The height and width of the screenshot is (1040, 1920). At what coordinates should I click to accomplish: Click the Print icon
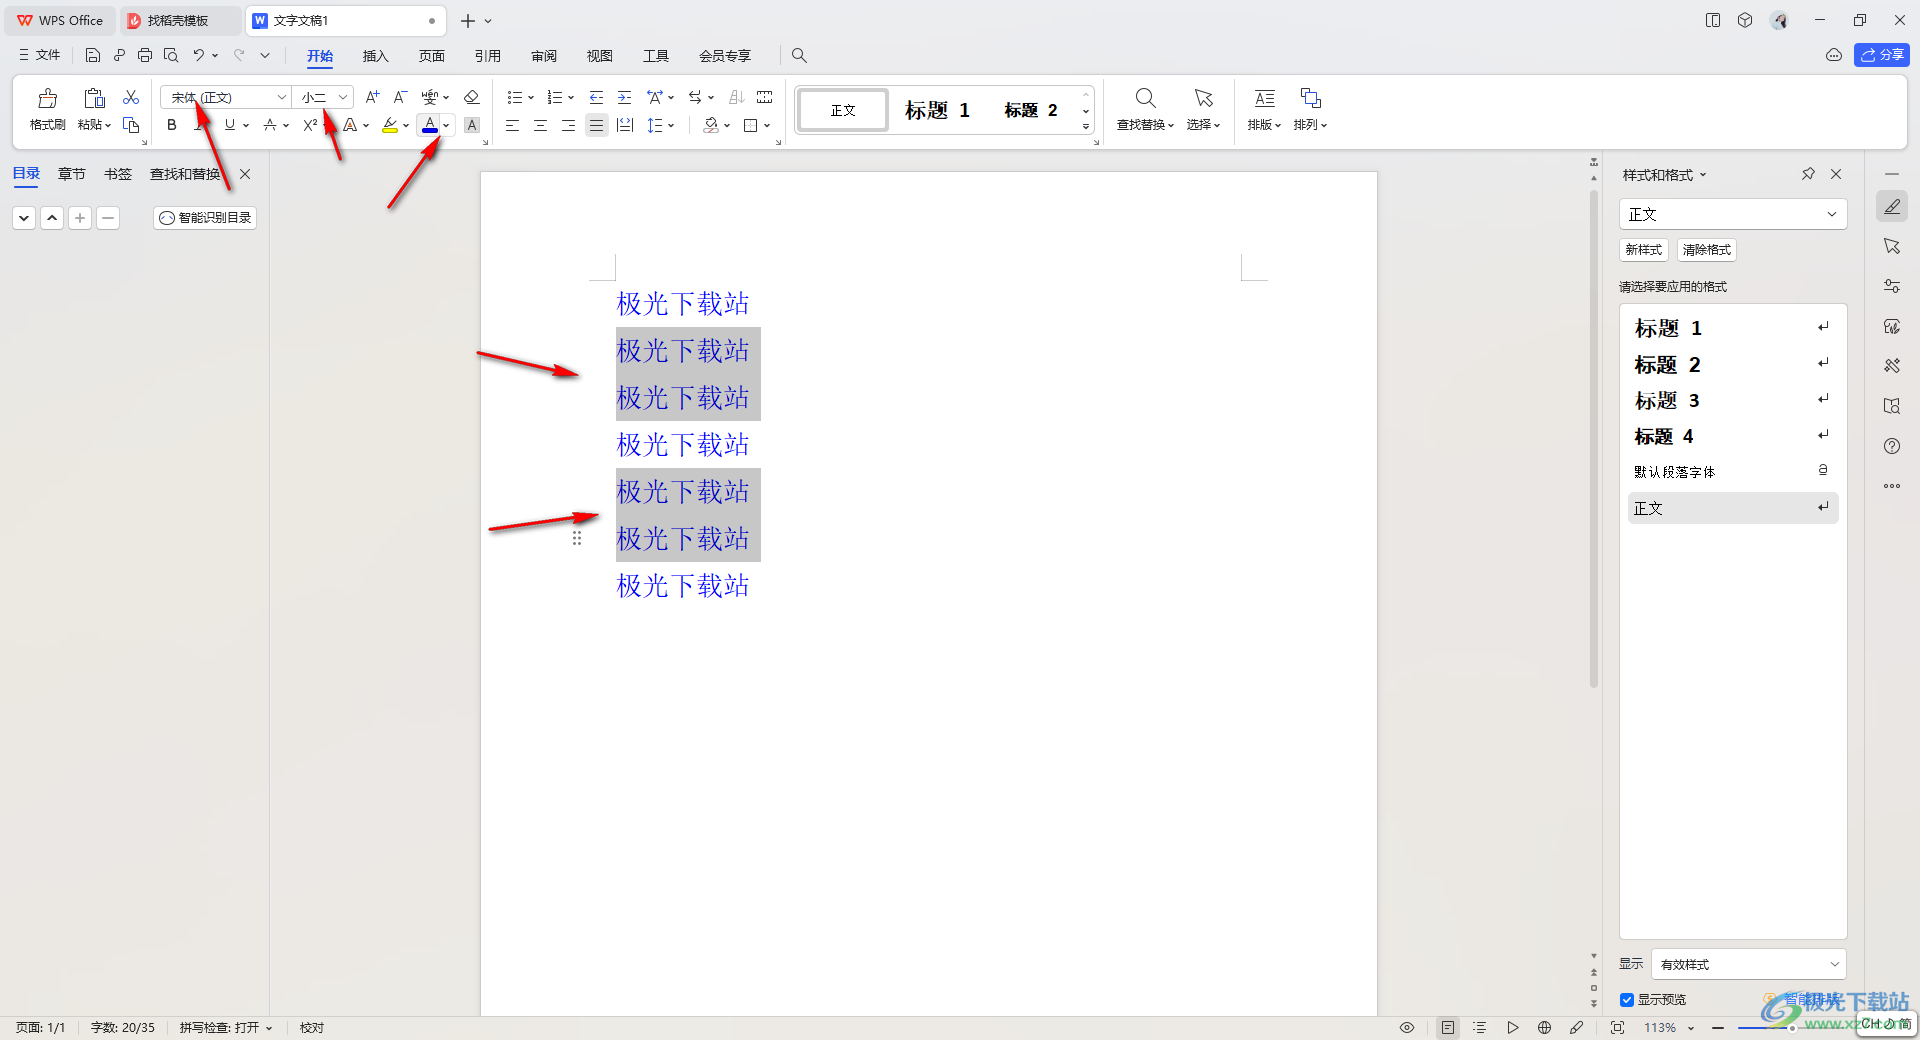pyautogui.click(x=145, y=55)
